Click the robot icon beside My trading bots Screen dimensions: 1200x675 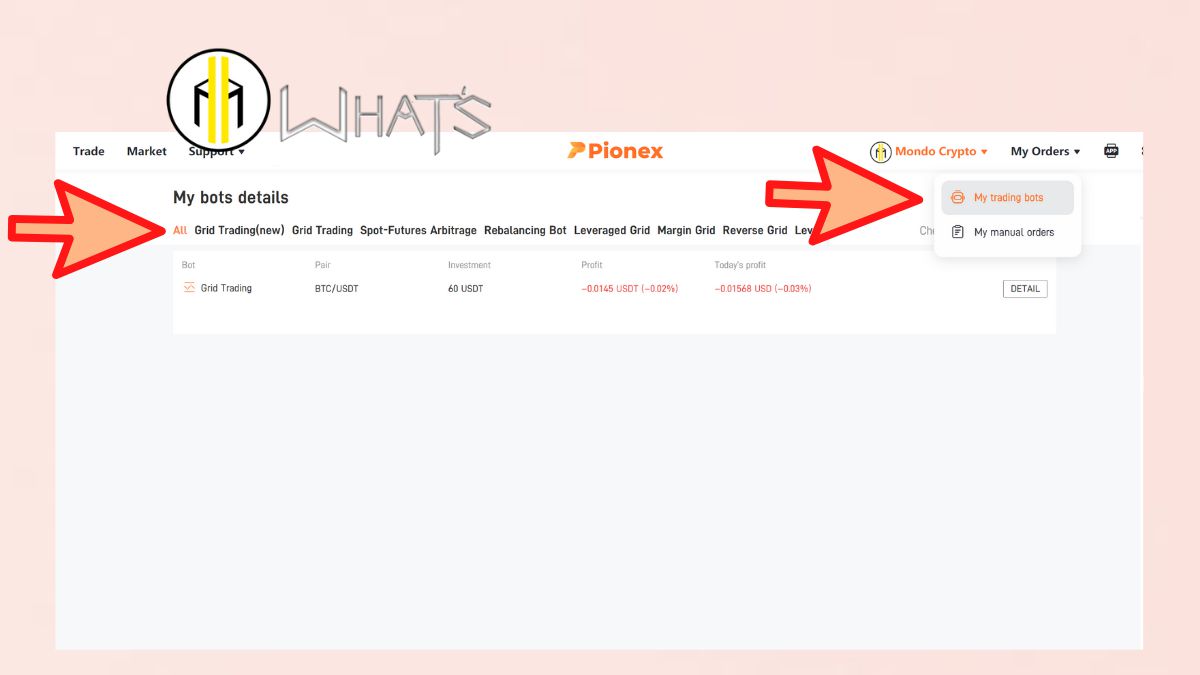[958, 198]
